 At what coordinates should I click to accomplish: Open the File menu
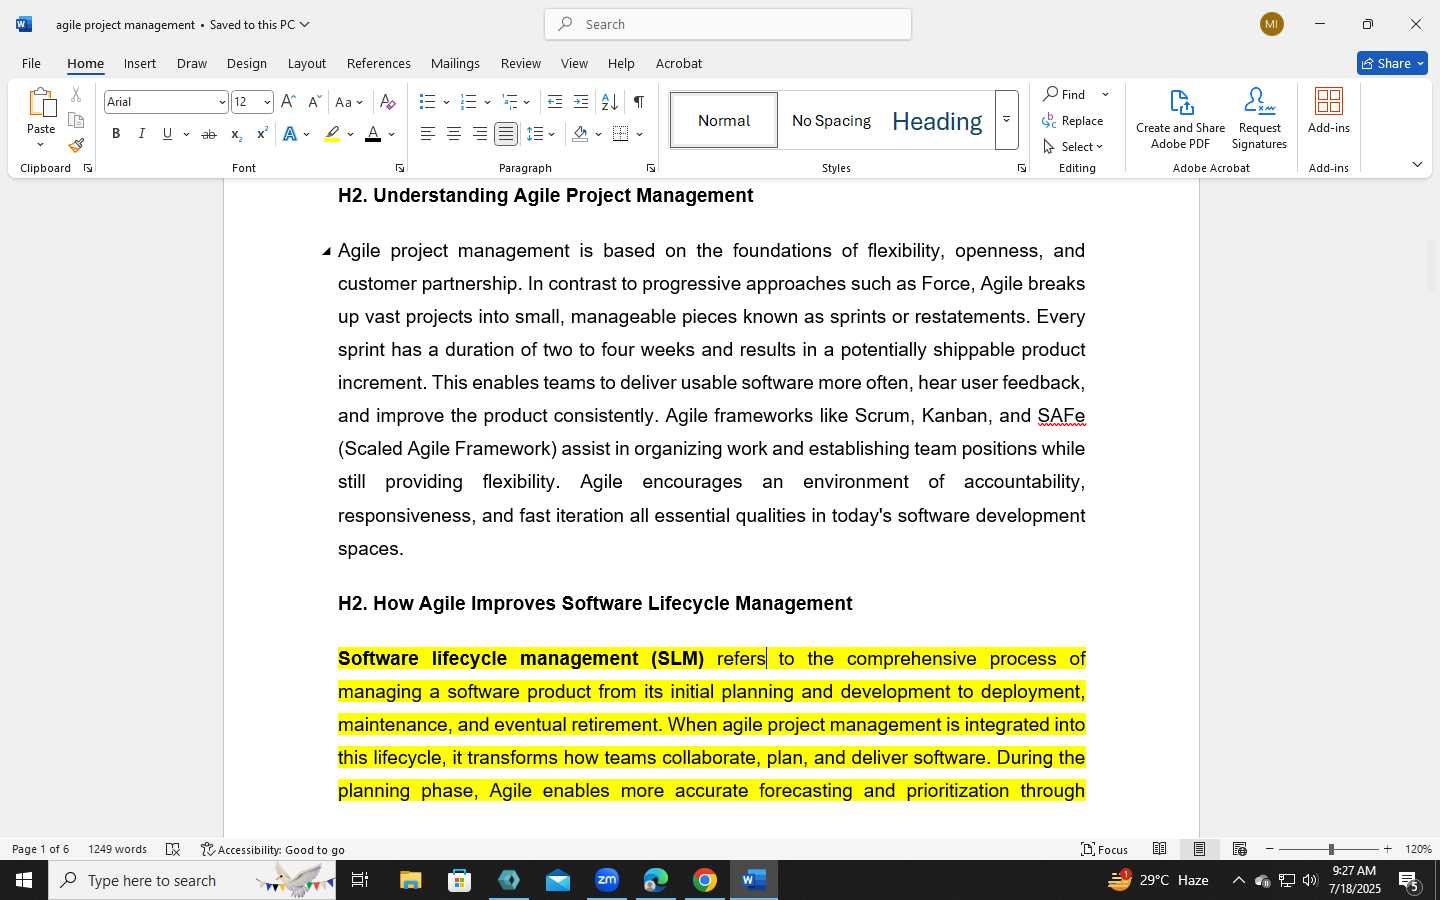pos(31,63)
